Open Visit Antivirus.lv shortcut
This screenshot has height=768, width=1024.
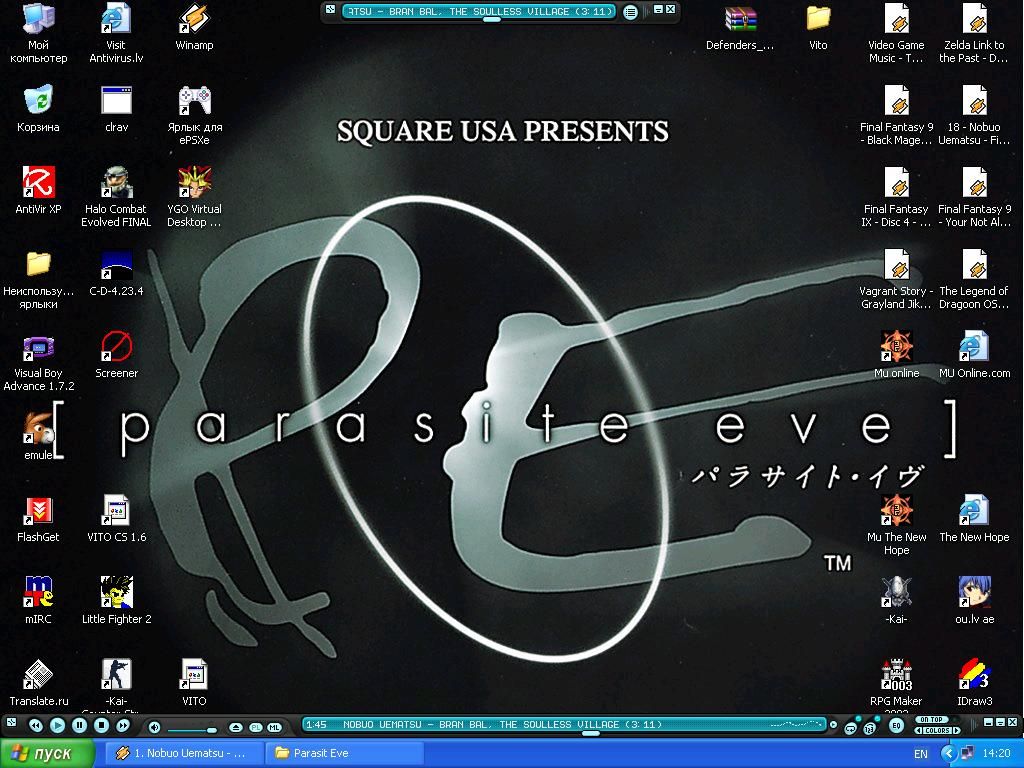(x=116, y=33)
